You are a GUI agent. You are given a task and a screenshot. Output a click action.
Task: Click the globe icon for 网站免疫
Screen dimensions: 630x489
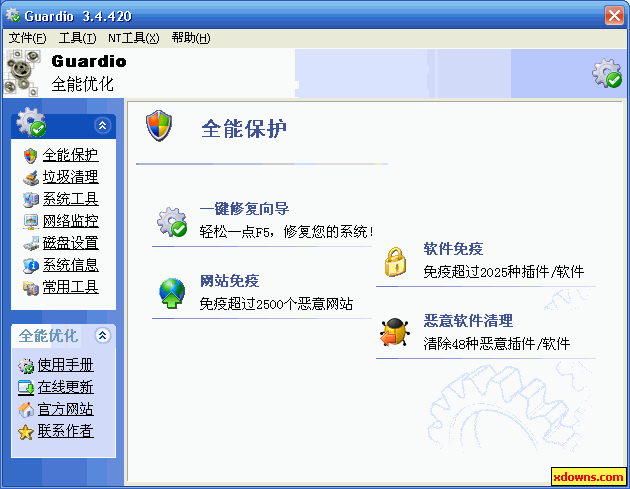click(172, 293)
